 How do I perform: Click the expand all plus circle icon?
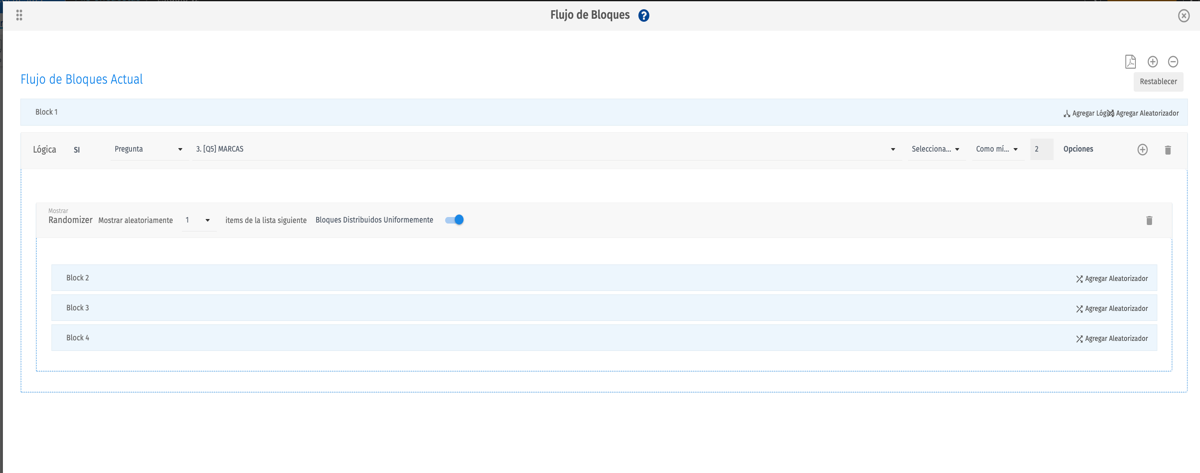(1153, 62)
